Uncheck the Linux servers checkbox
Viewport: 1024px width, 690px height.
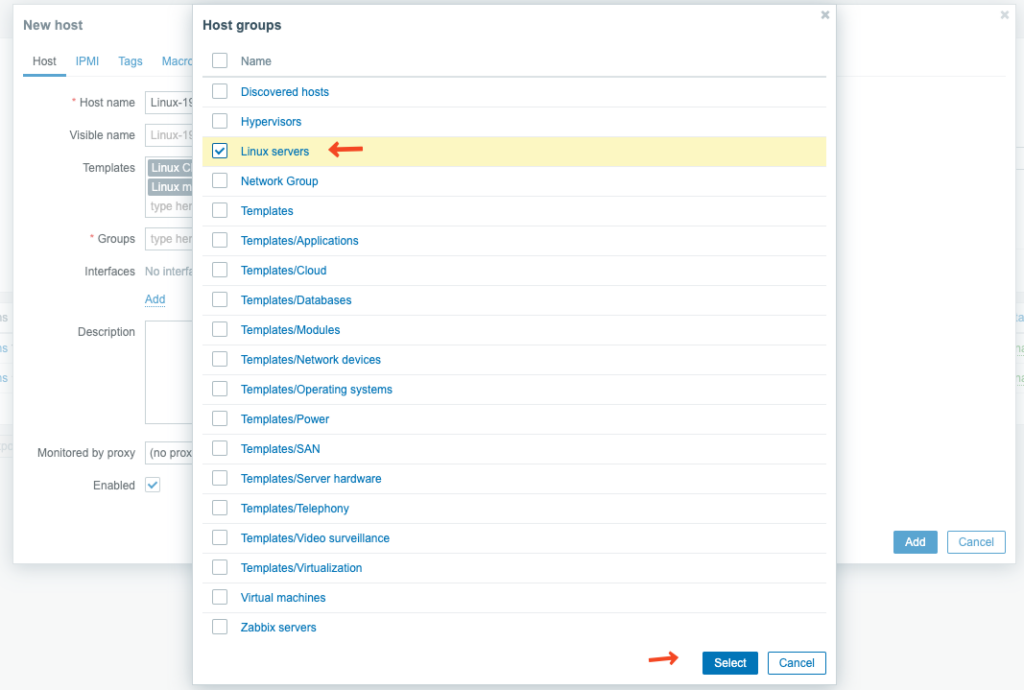click(x=219, y=151)
